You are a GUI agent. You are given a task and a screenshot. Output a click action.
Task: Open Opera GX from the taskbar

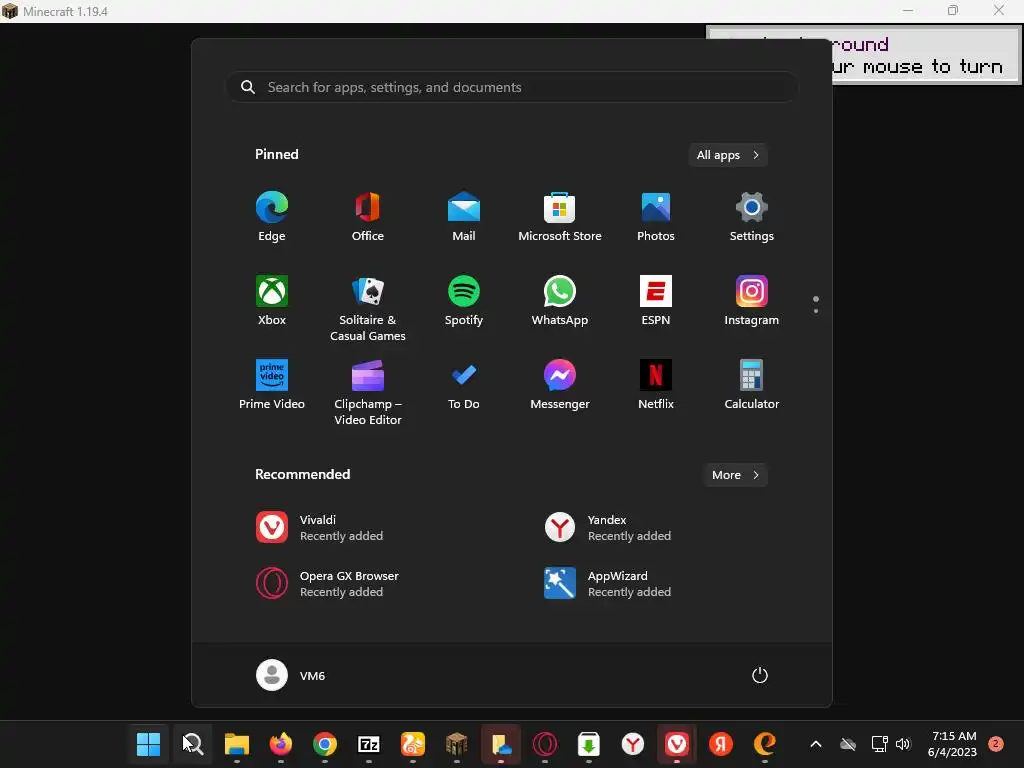[x=545, y=744]
